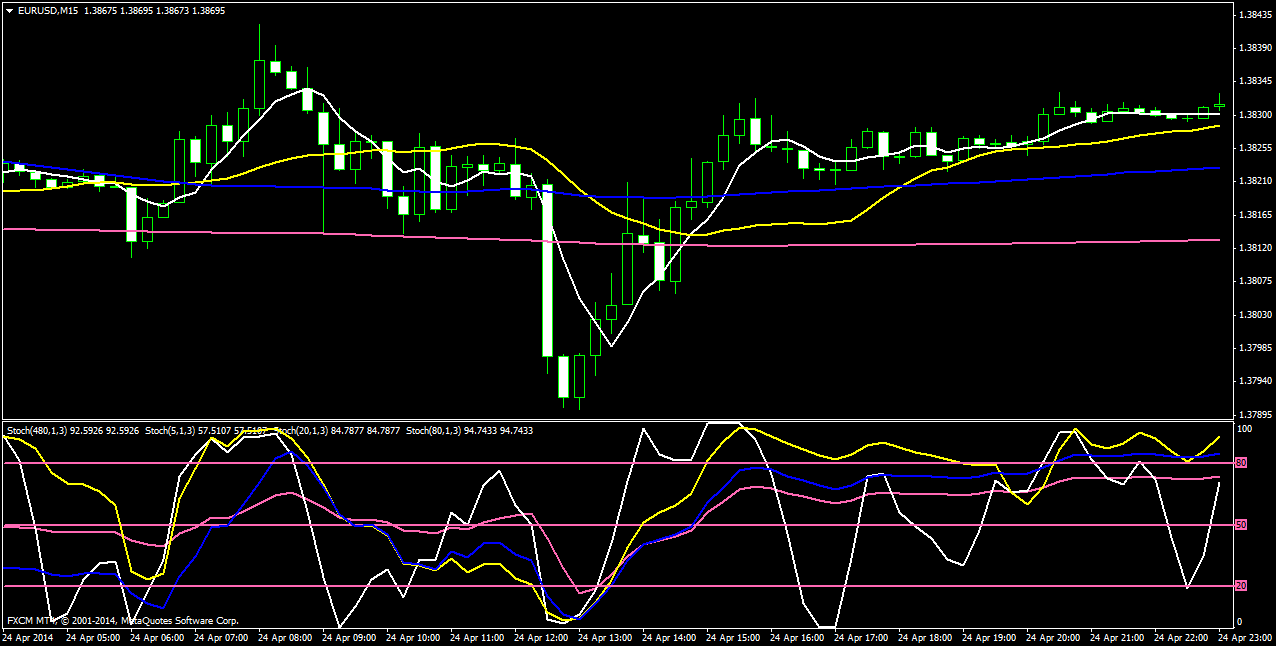Click the FXCM MetaQuotes copyright text

pos(122,621)
